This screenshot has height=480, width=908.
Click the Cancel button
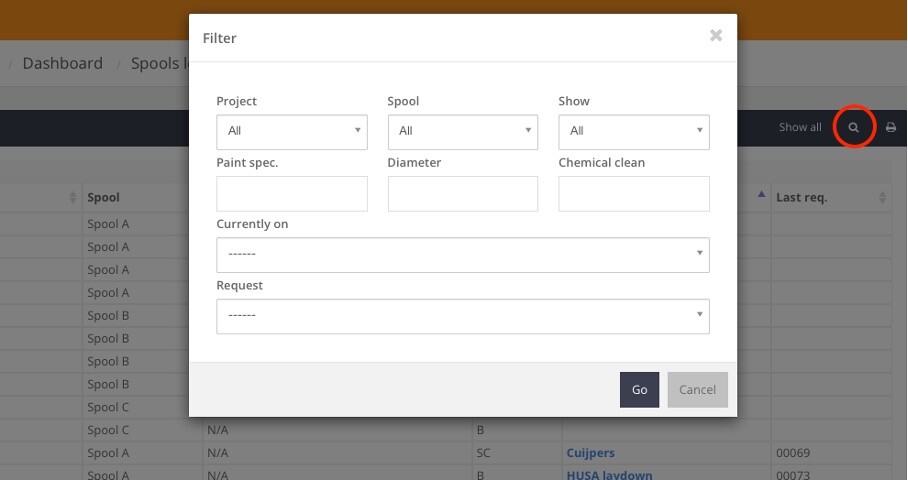click(x=697, y=390)
